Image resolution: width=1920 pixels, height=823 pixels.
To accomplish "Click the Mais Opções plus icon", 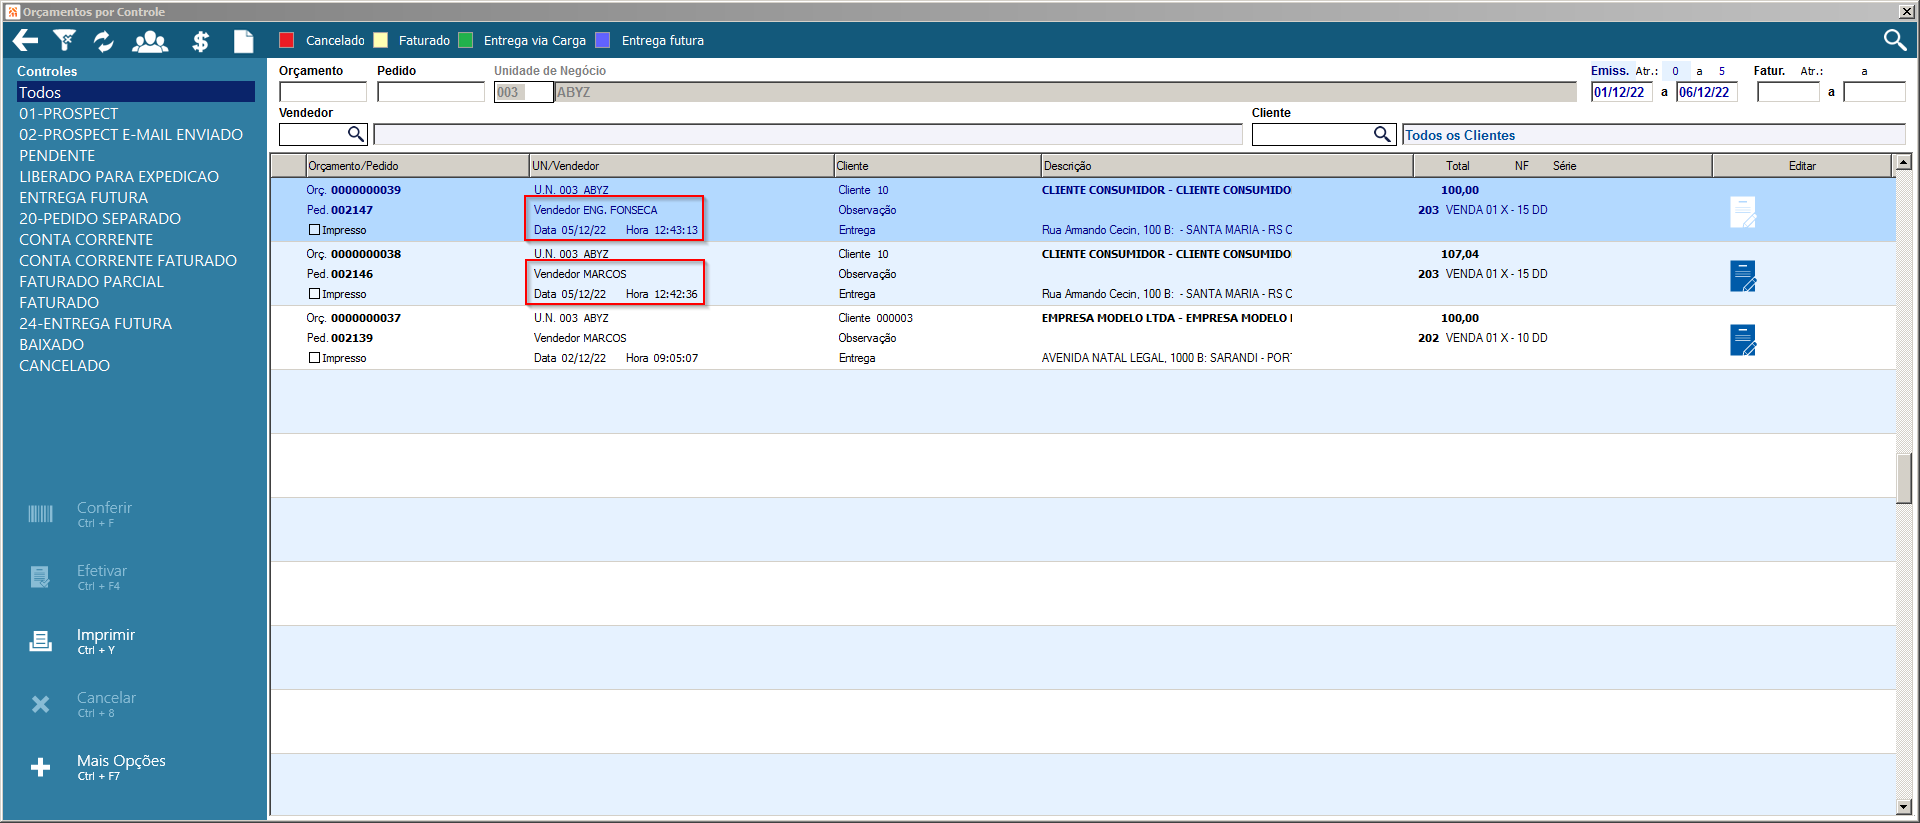I will coord(40,767).
